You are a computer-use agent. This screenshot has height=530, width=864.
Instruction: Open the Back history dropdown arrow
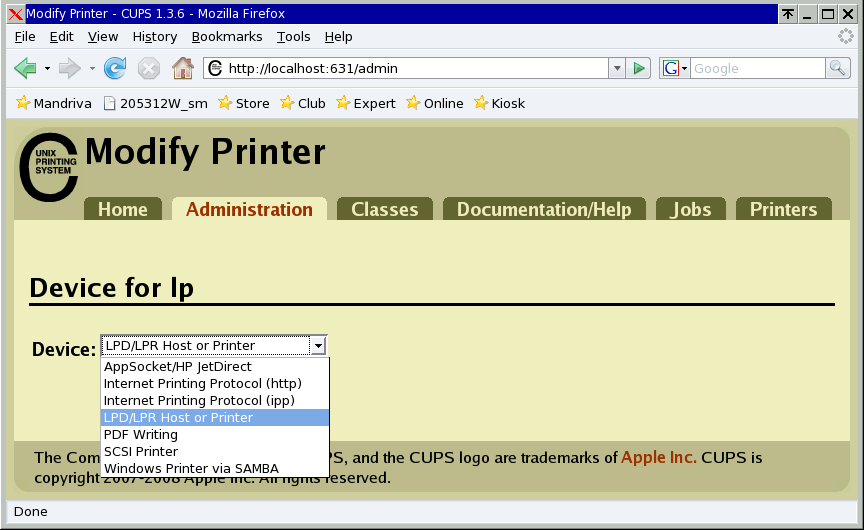47,69
